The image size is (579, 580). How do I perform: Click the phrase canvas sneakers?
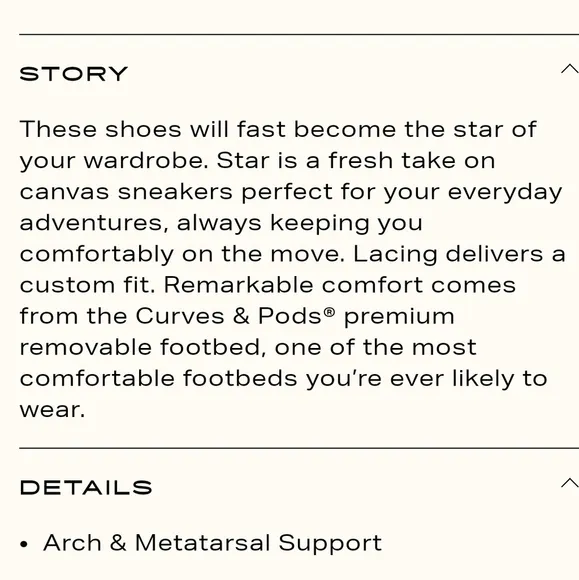(126, 192)
